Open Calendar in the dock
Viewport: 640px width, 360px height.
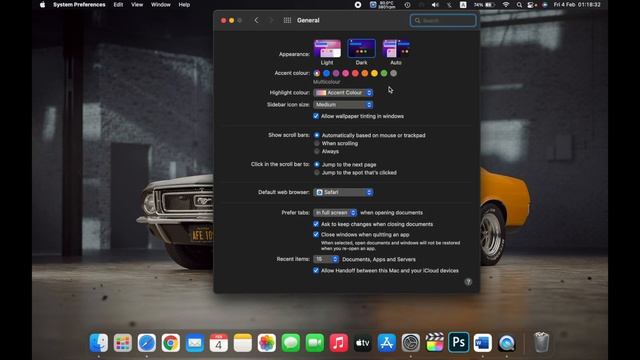[219, 342]
